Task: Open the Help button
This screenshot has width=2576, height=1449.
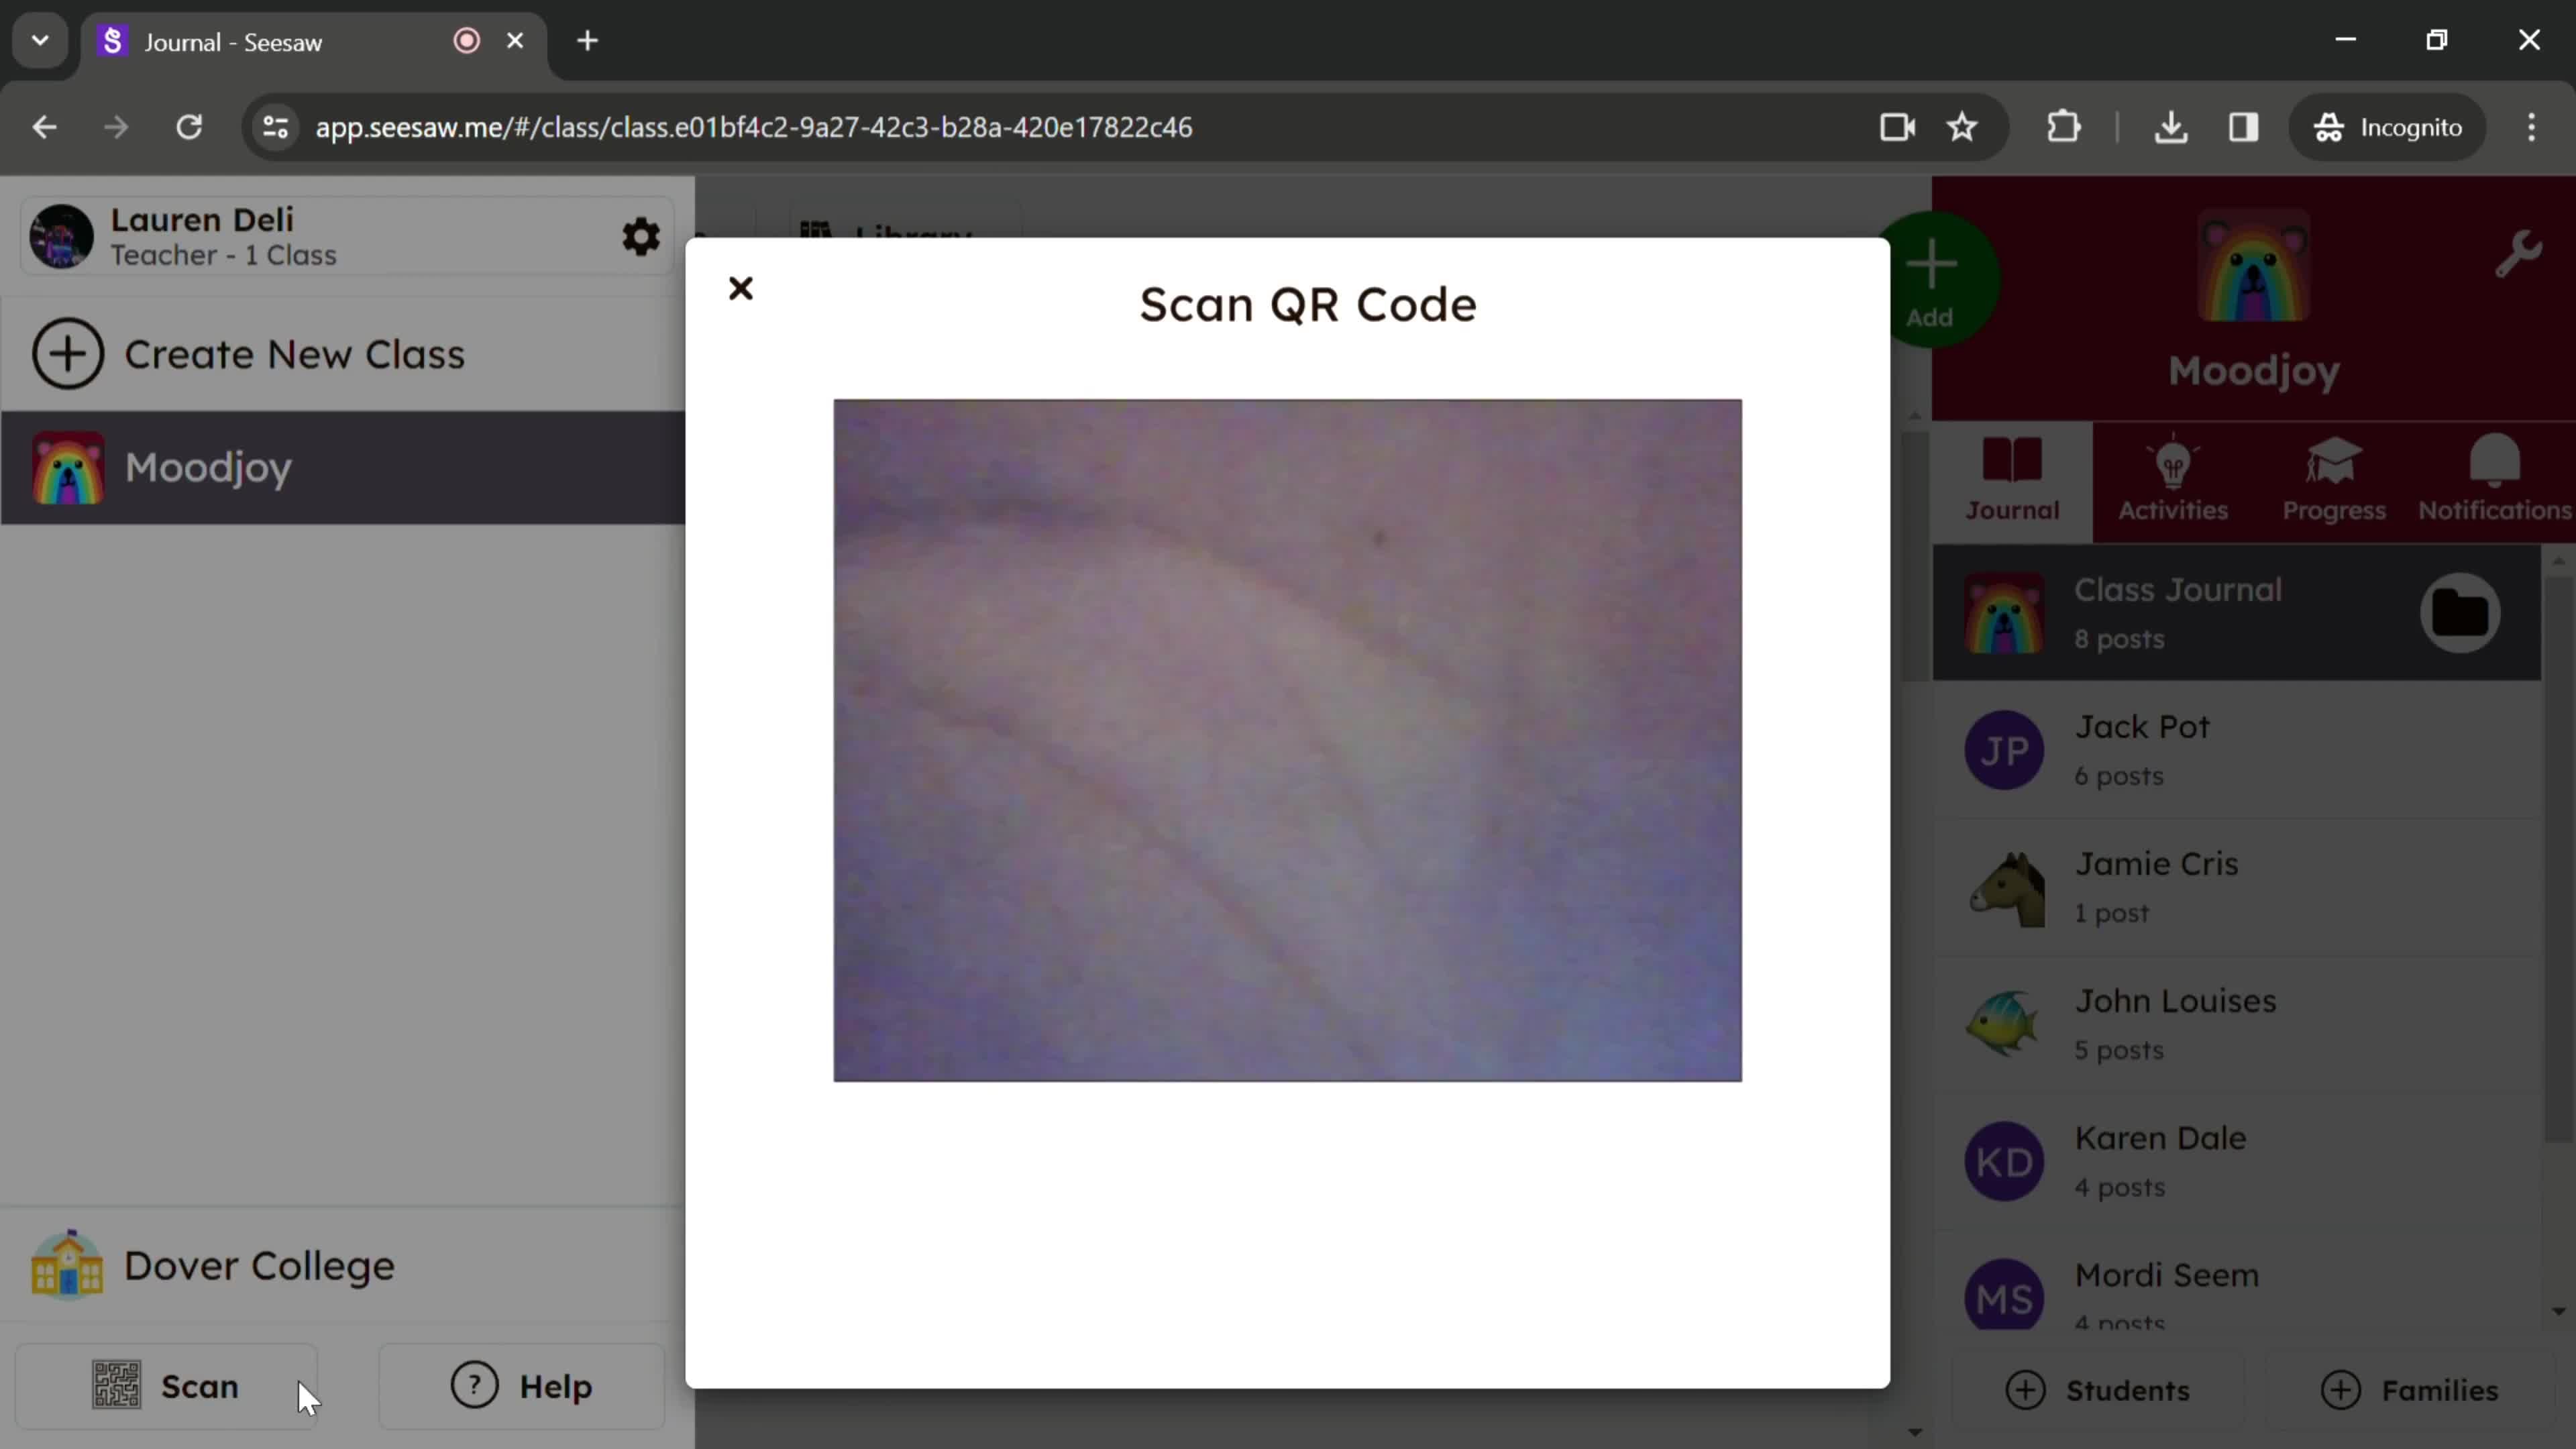Action: pyautogui.click(x=522, y=1386)
